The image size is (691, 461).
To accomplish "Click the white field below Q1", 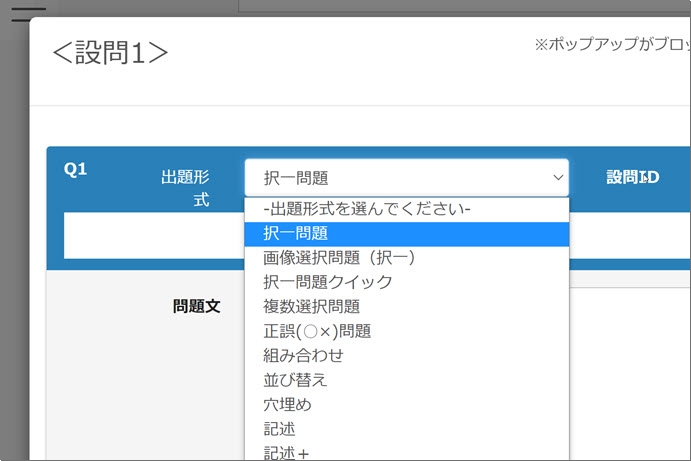I will 150,235.
